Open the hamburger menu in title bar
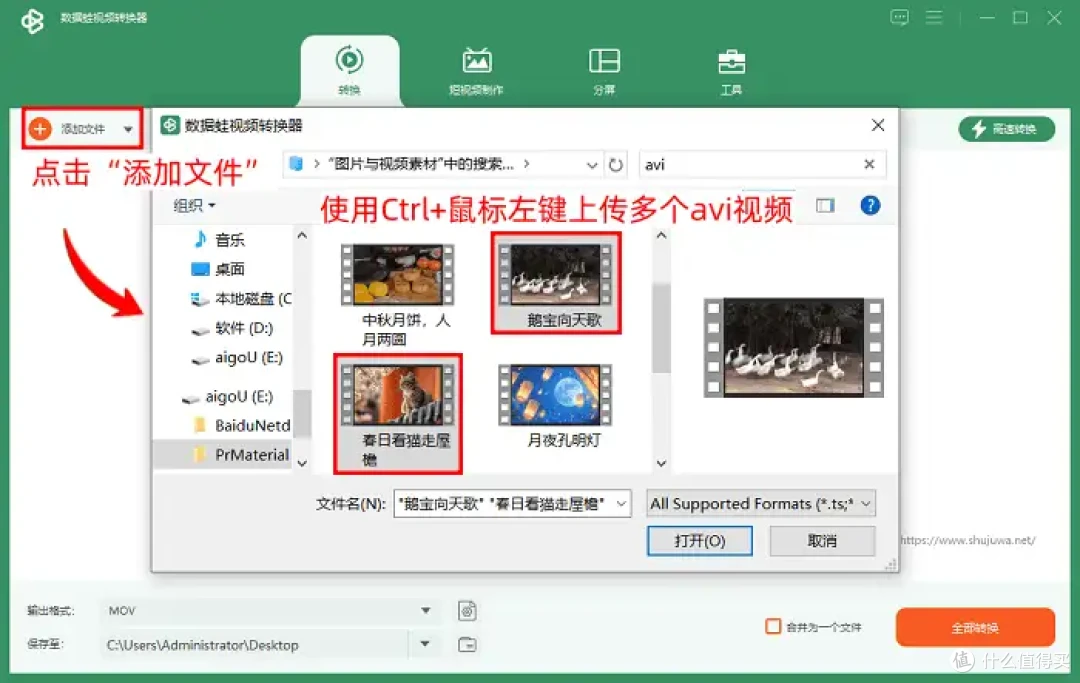Viewport: 1080px width, 683px height. click(x=934, y=17)
